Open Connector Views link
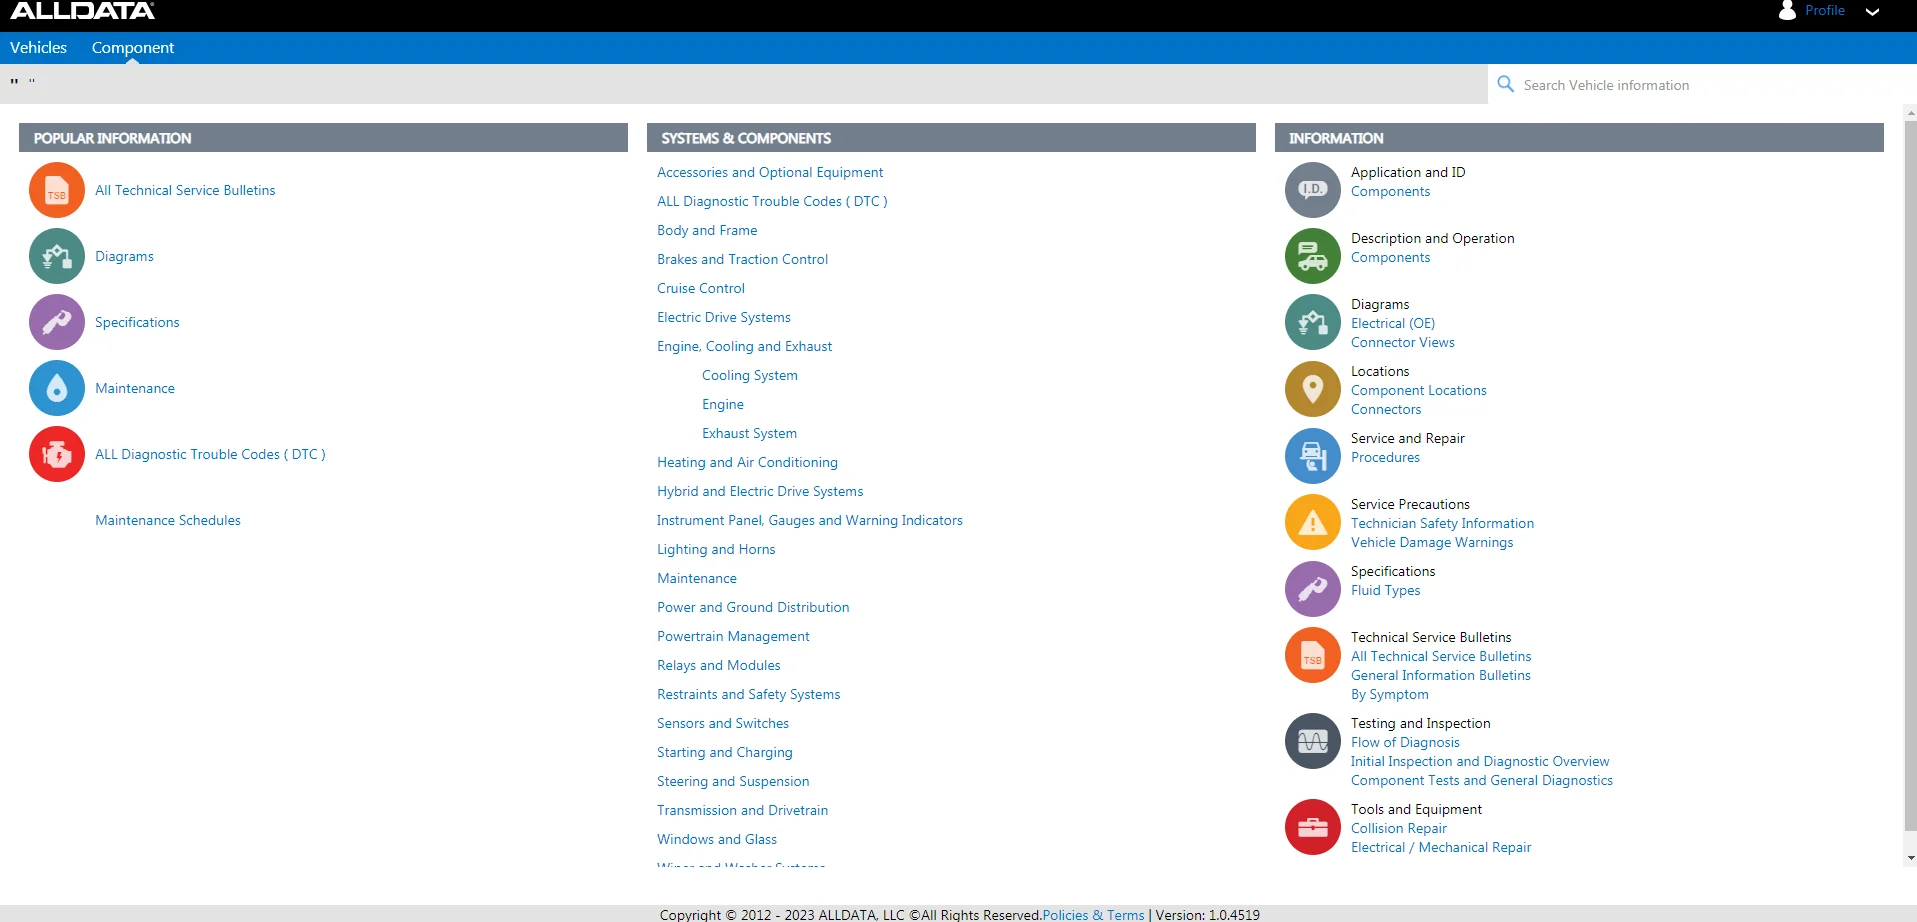Screen dimensions: 1917x922 tap(1403, 342)
